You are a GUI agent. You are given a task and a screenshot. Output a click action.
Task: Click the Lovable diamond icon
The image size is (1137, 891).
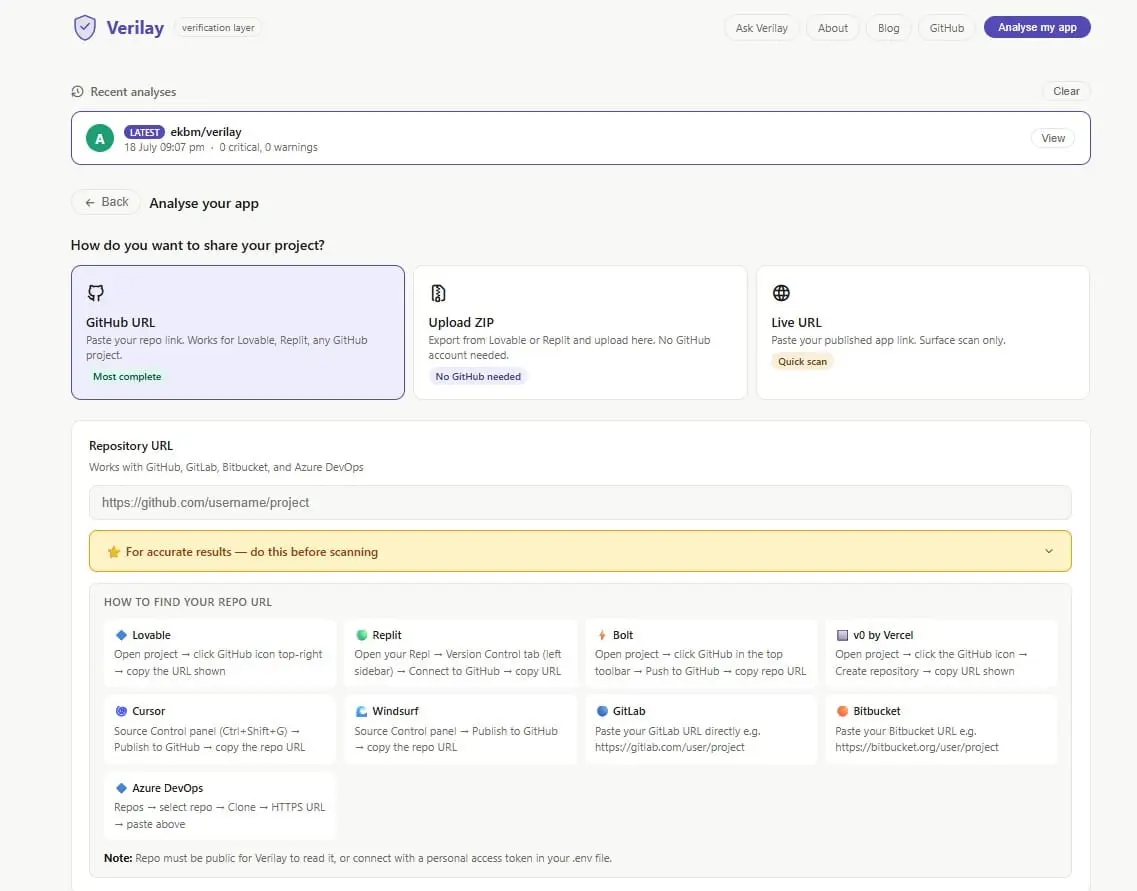[x=121, y=635]
